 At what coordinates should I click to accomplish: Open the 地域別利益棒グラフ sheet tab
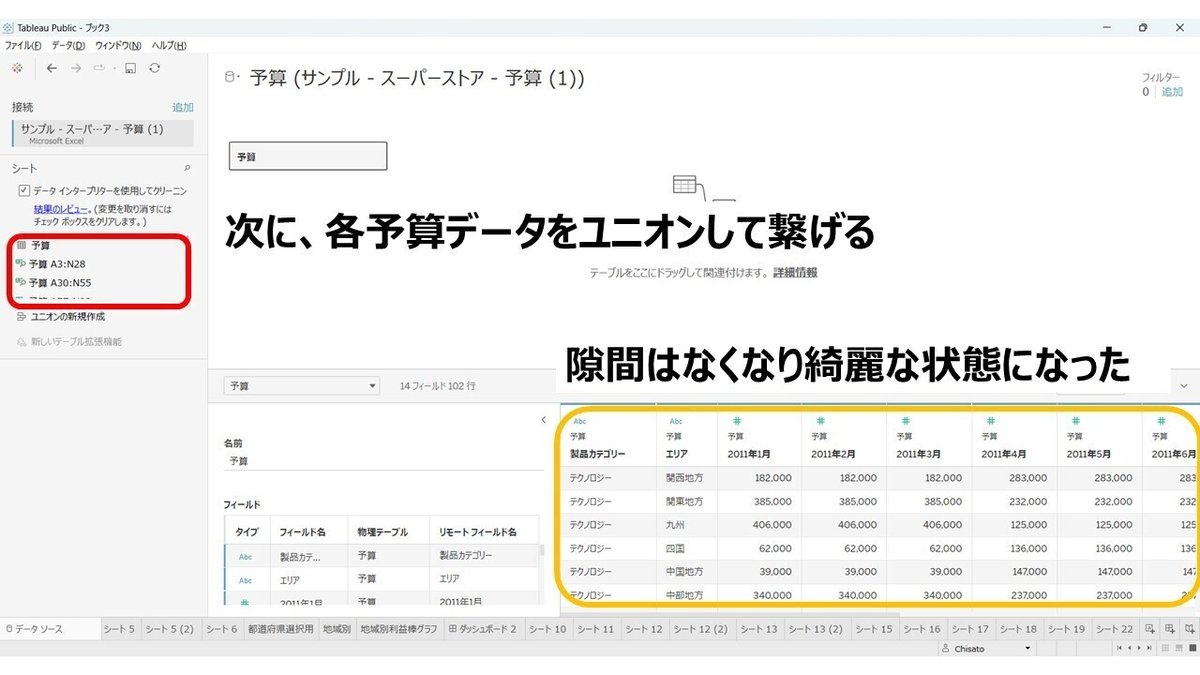(x=399, y=629)
